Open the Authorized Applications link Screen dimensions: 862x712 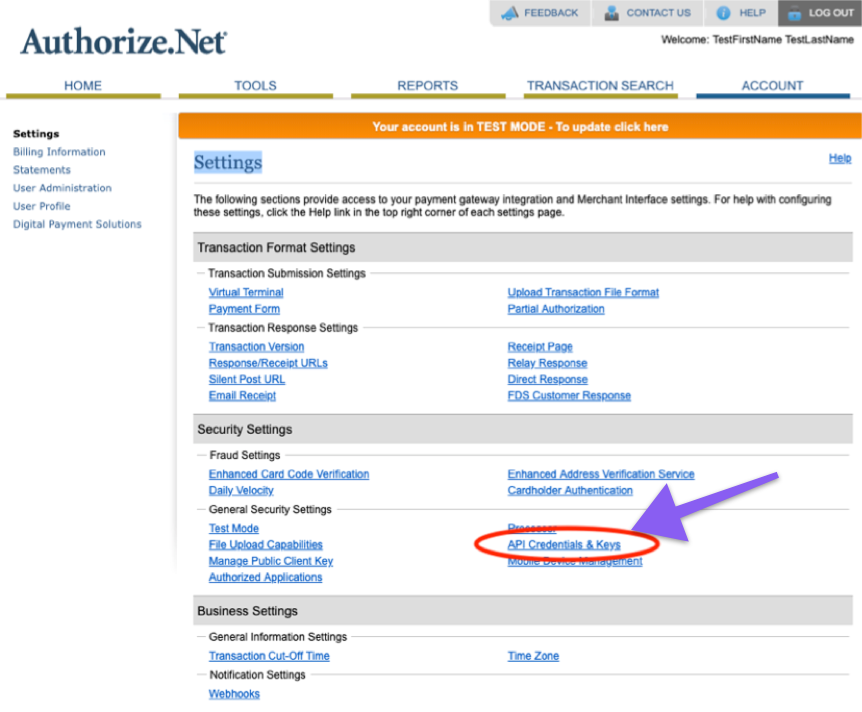point(266,577)
